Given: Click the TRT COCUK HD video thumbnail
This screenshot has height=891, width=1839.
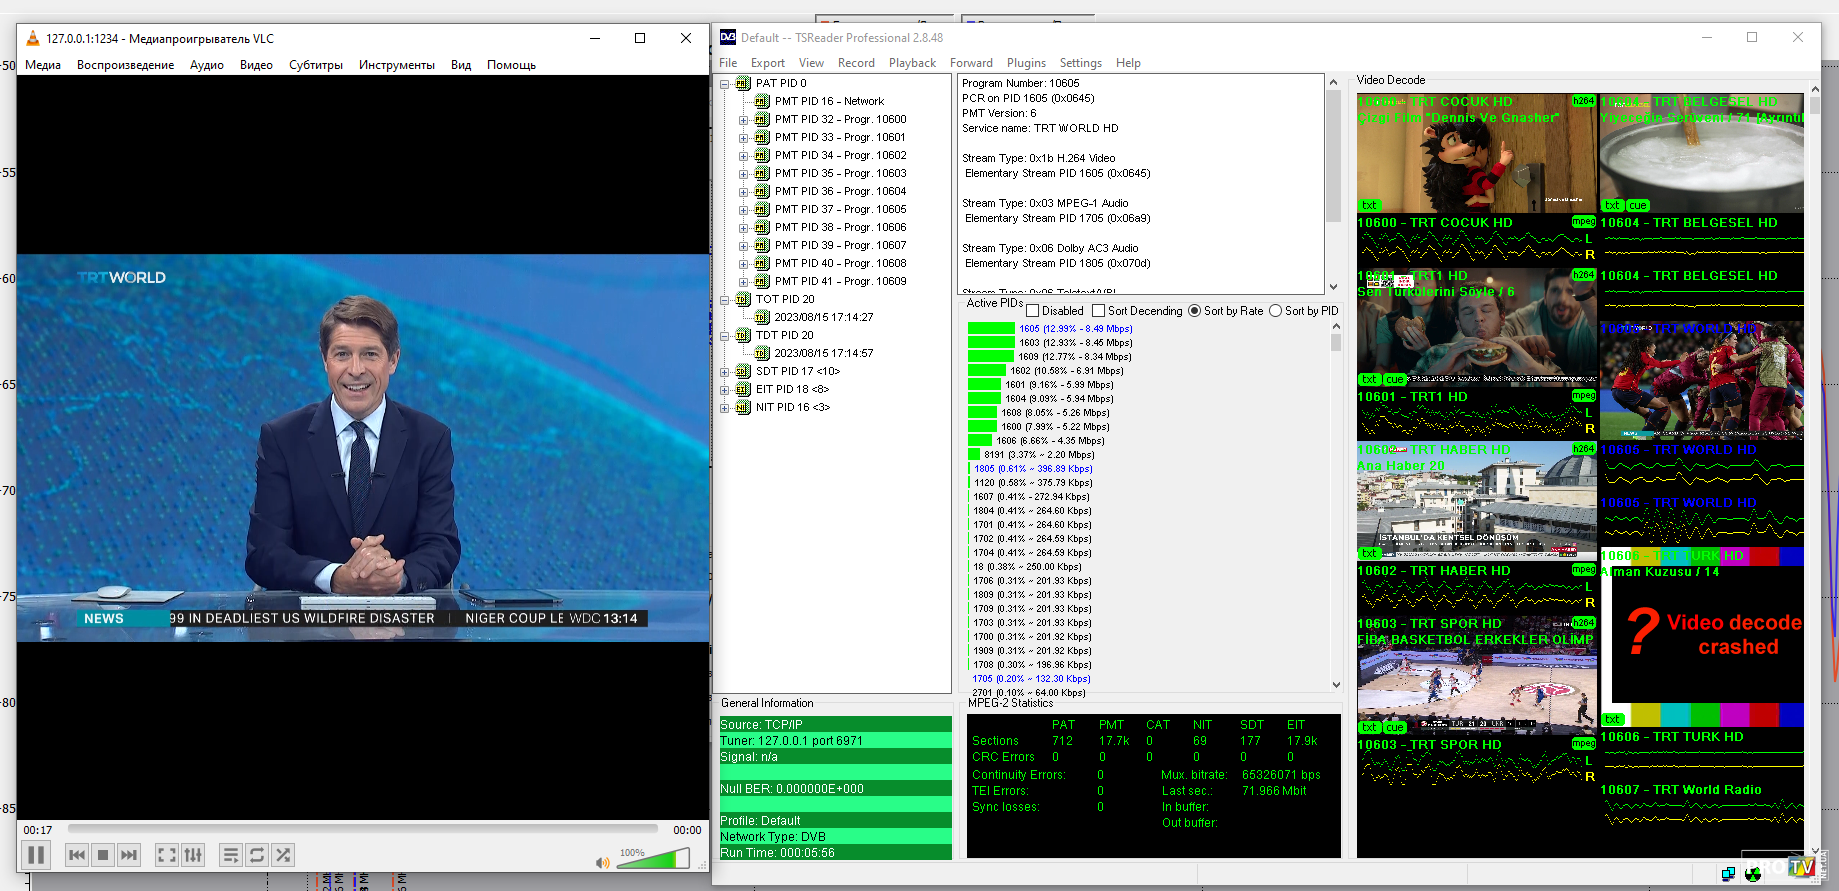Looking at the screenshot, I should [x=1475, y=155].
